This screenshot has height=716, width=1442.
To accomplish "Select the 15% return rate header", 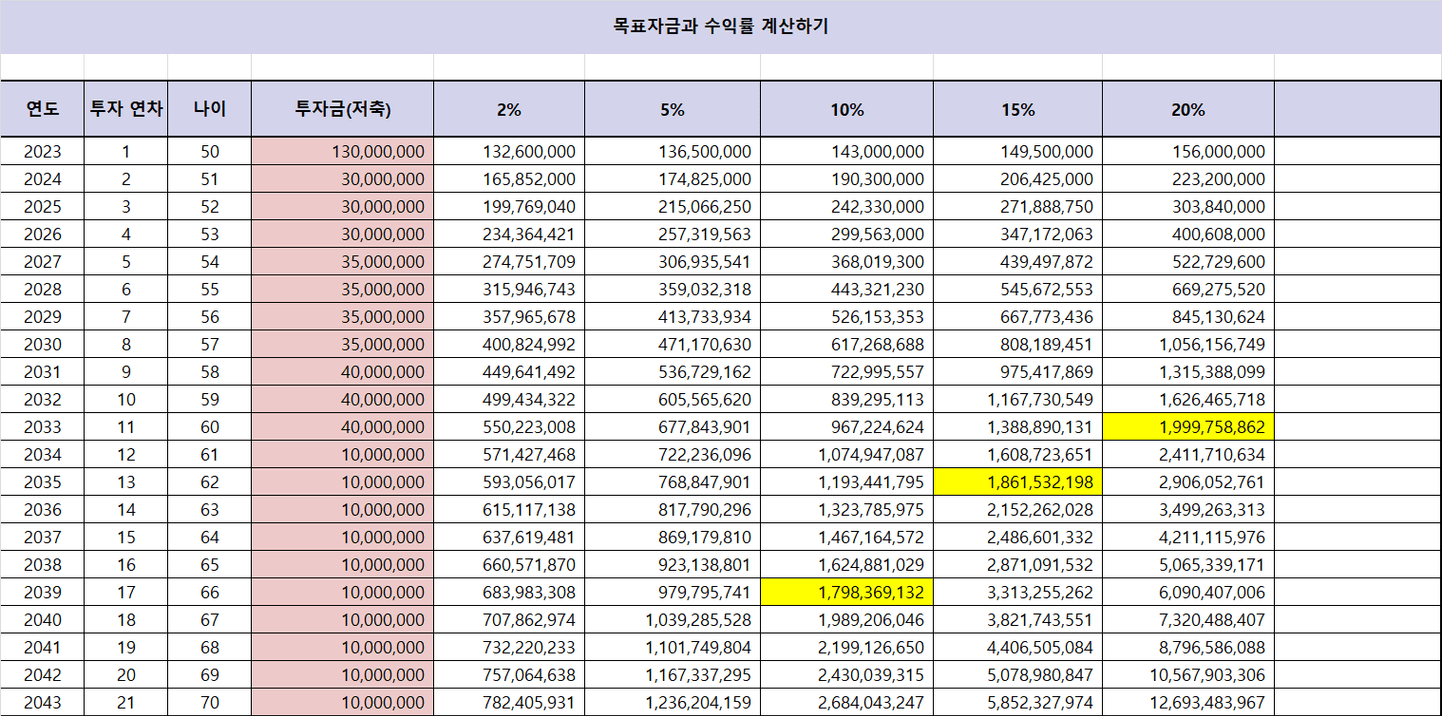I will tap(1017, 109).
